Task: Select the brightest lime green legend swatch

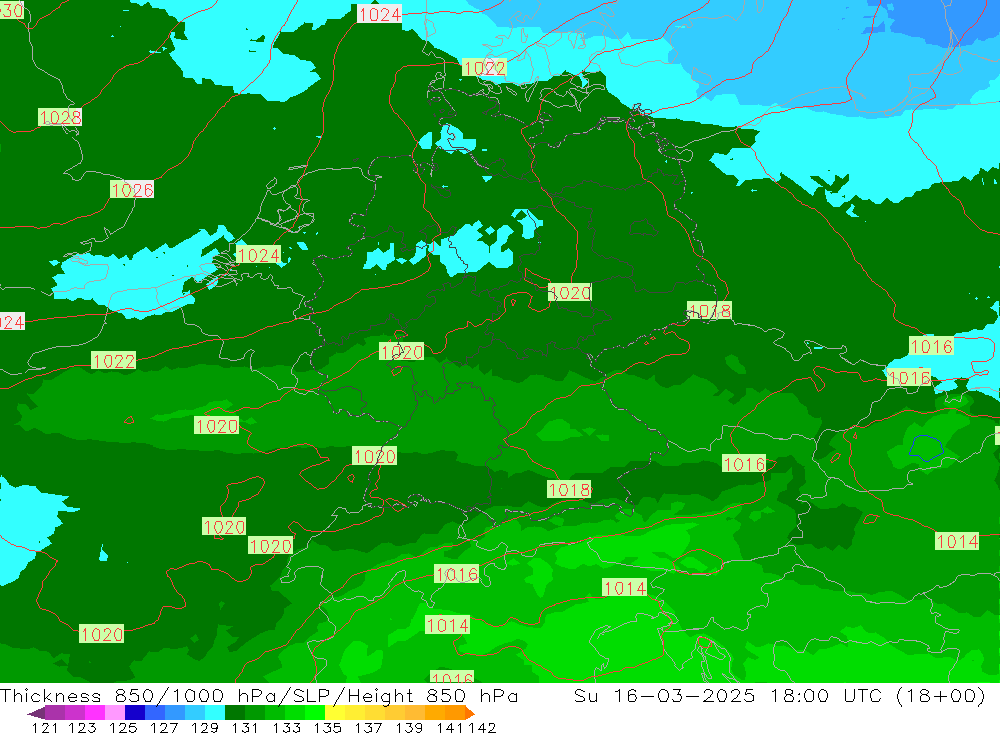Action: 315,713
